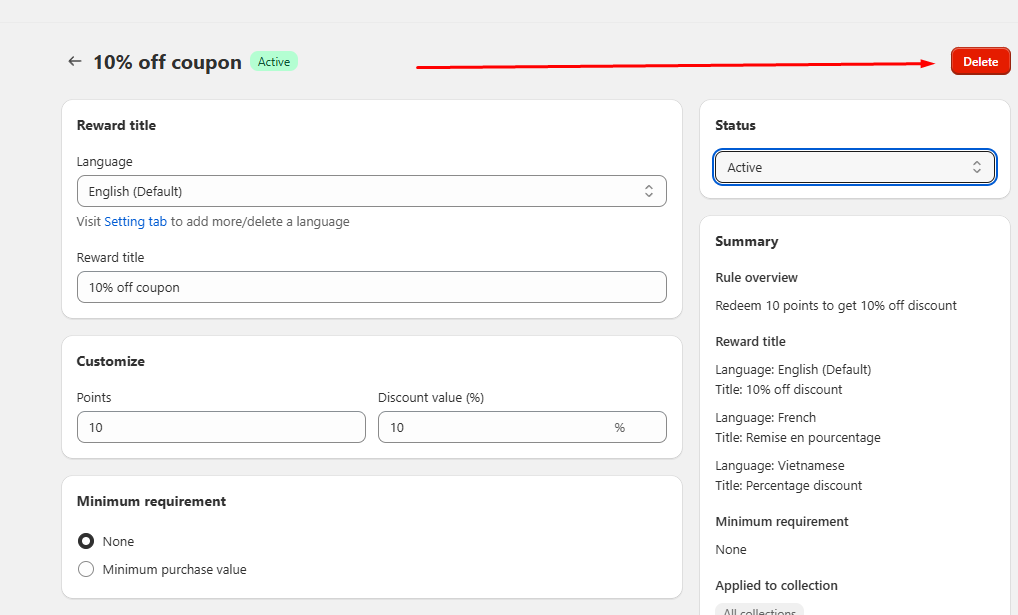Choose the Minimum purchase value radio option
1018x615 pixels.
click(x=86, y=570)
